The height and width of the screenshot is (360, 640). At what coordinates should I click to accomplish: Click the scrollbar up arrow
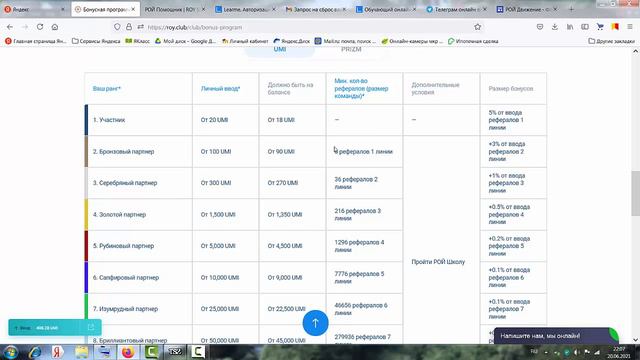coord(635,51)
